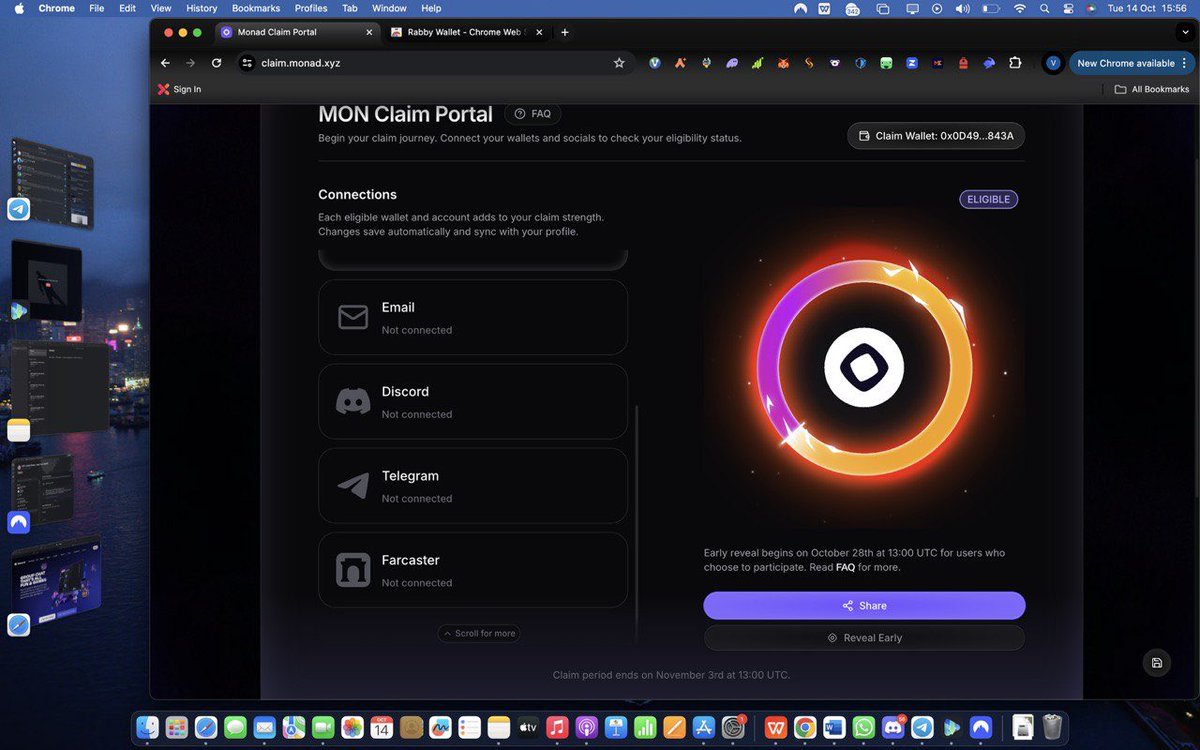1200x750 pixels.
Task: Click the claim.monad.xyz address bar
Action: pyautogui.click(x=436, y=62)
